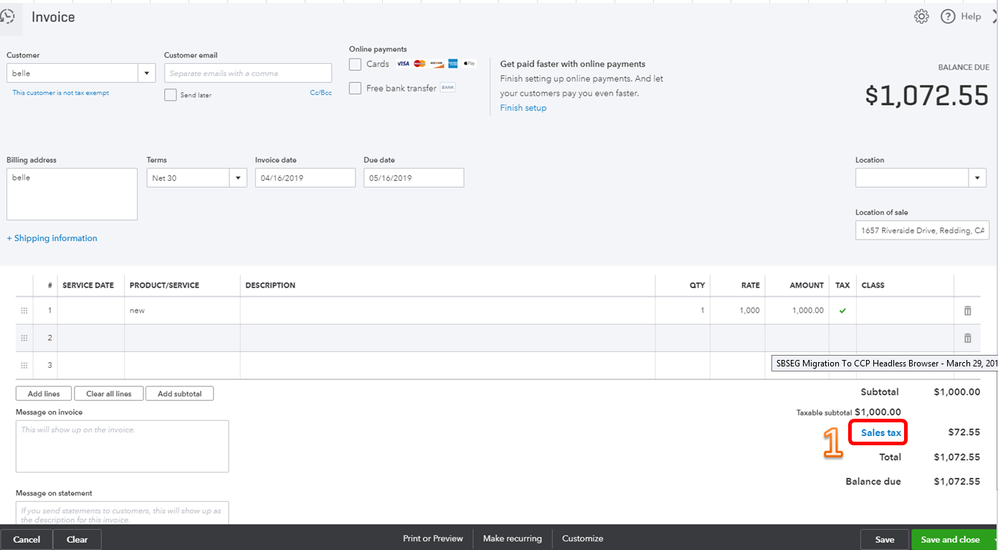The width and height of the screenshot is (998, 550).
Task: Click the green tax checkmark on line 1
Action: tap(843, 311)
